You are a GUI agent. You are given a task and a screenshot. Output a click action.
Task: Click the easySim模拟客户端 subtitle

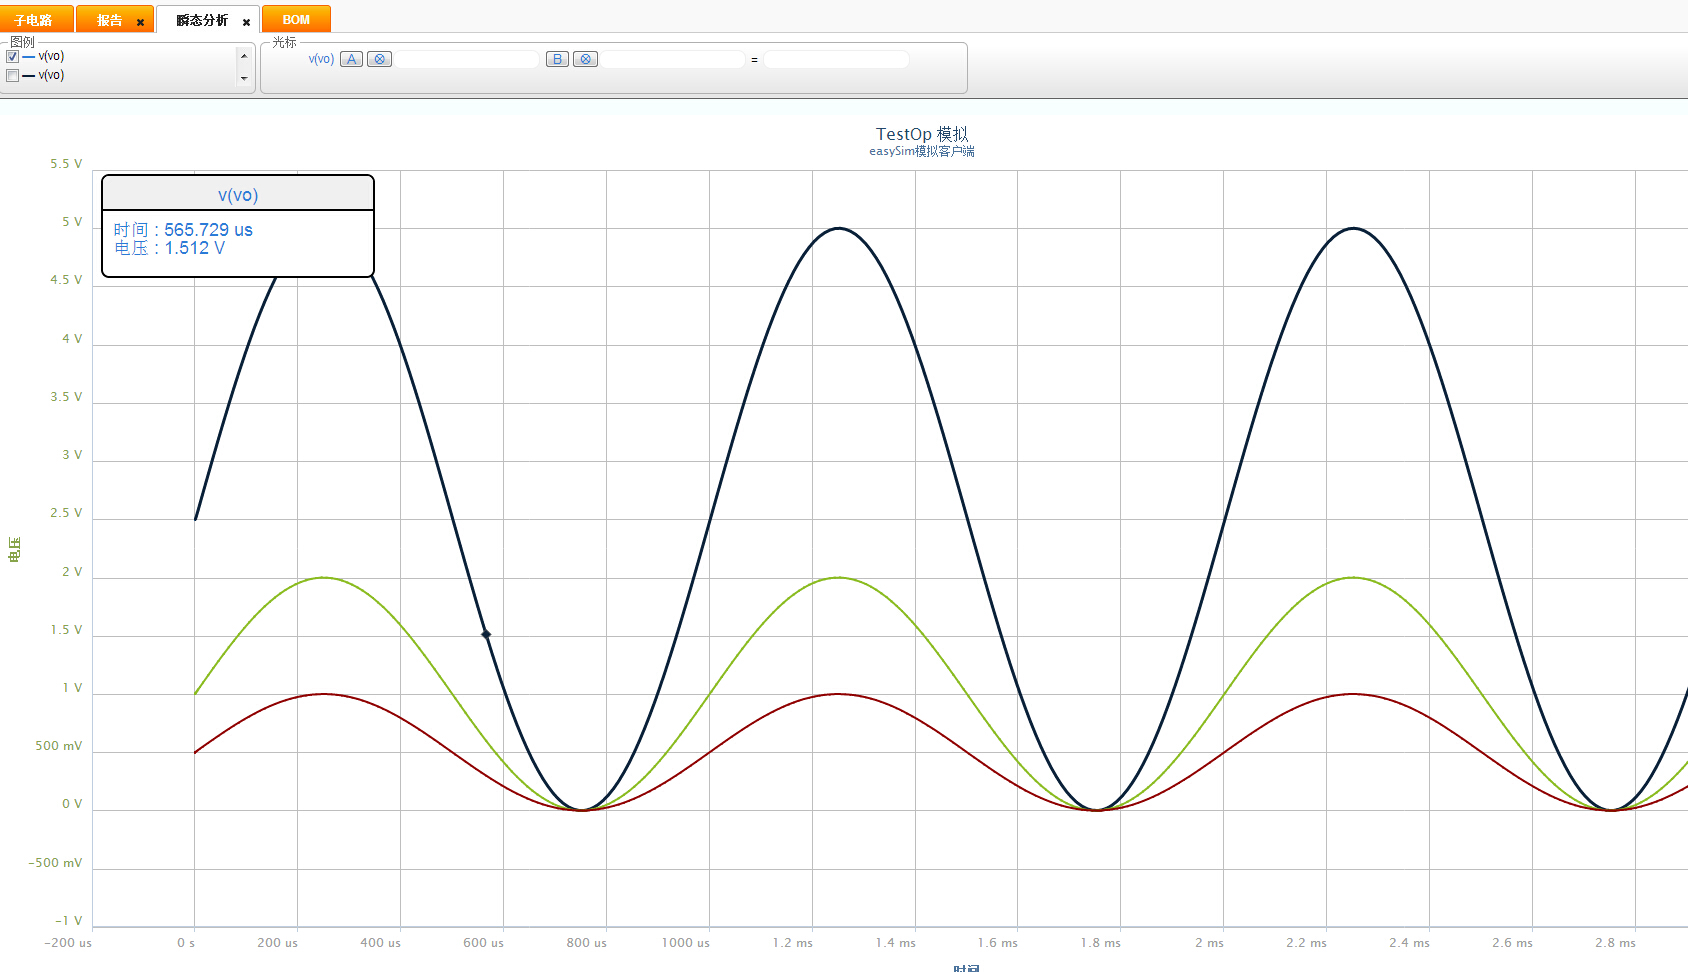(922, 151)
